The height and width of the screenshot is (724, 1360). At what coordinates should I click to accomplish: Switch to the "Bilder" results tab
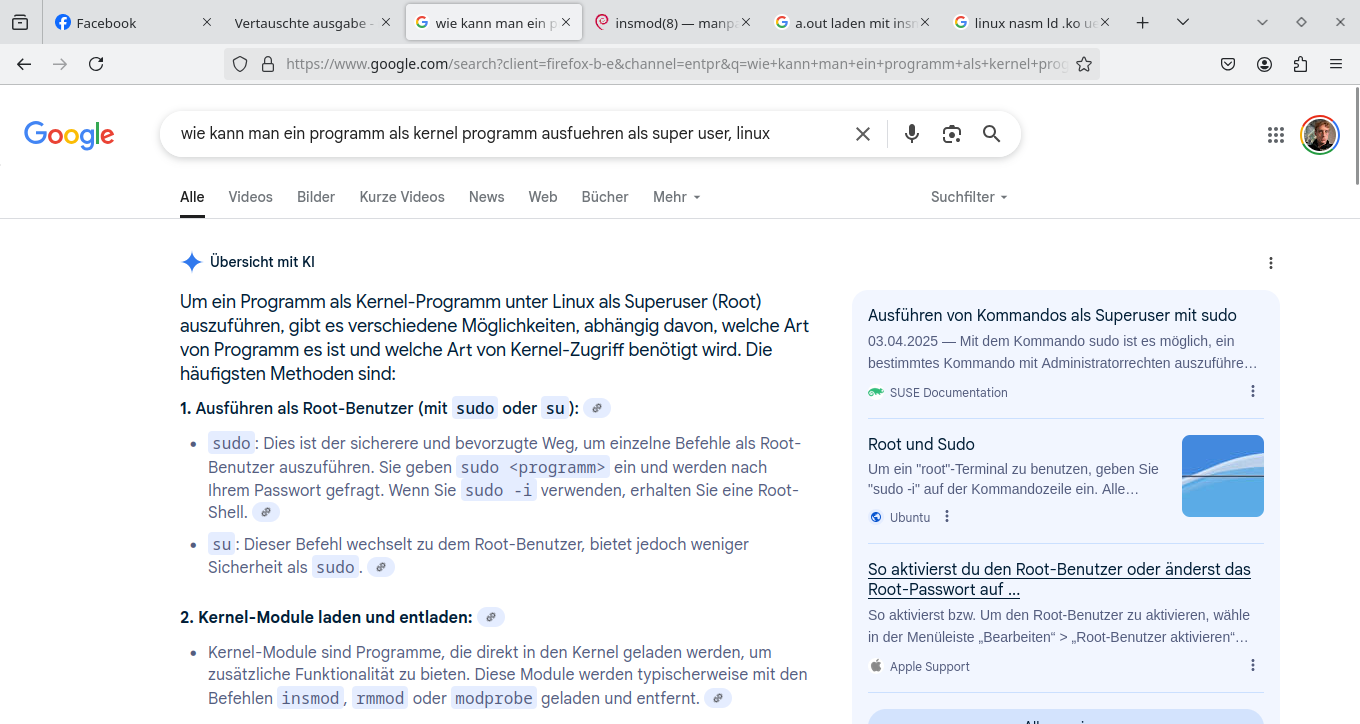pos(315,197)
